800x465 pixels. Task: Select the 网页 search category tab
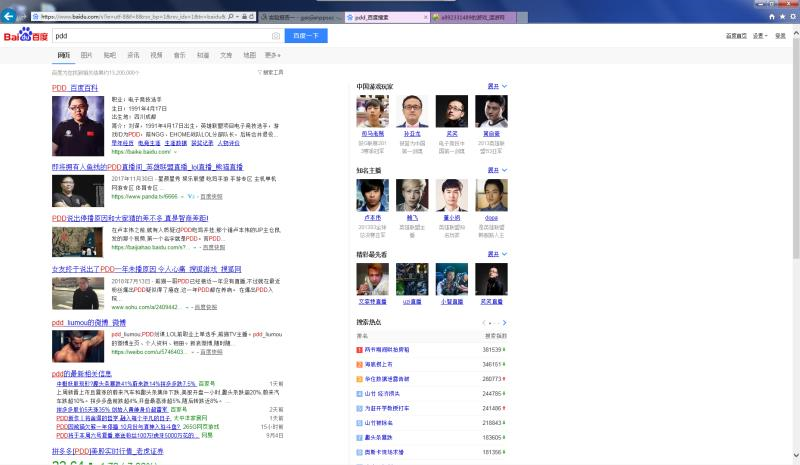[64, 55]
